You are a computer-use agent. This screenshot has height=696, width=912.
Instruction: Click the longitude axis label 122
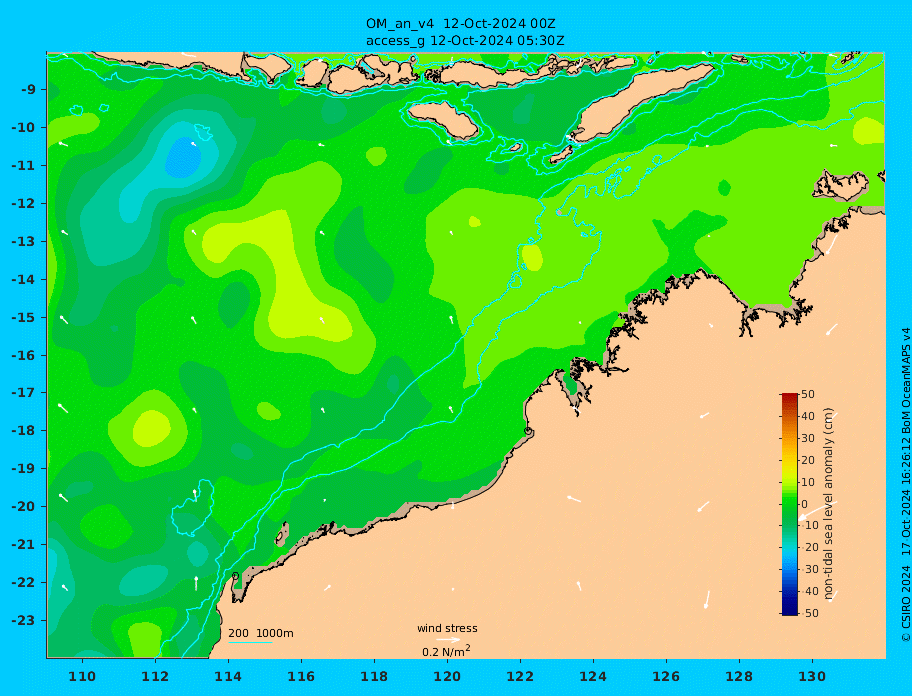click(x=520, y=677)
